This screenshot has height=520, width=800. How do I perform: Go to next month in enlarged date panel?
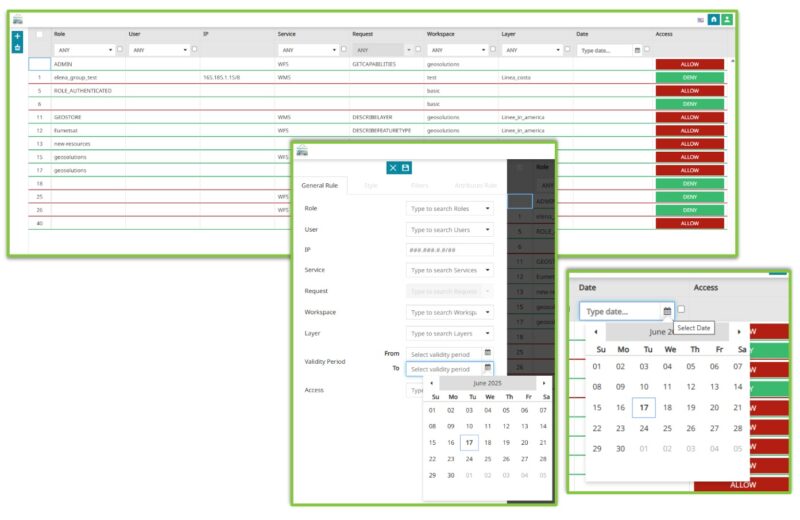pos(739,332)
